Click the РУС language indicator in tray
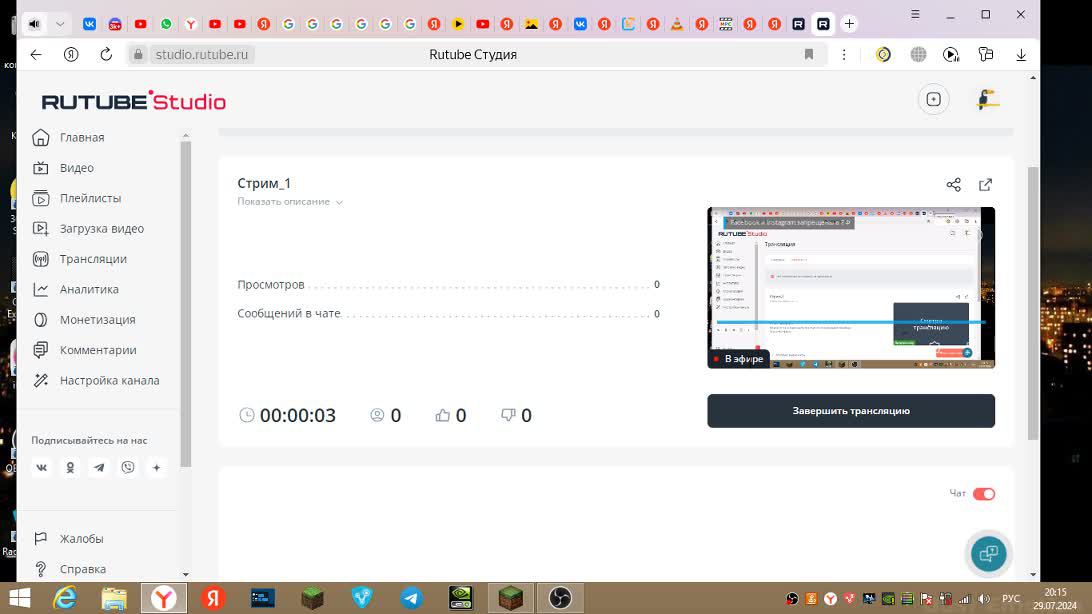 1011,599
